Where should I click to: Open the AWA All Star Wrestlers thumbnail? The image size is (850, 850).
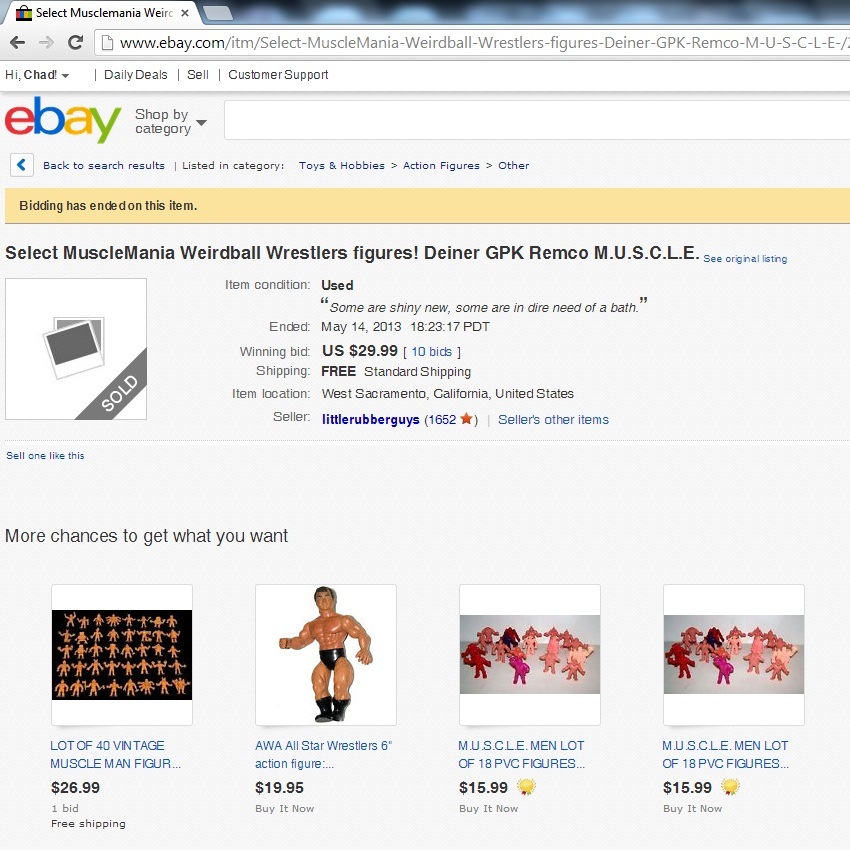326,655
